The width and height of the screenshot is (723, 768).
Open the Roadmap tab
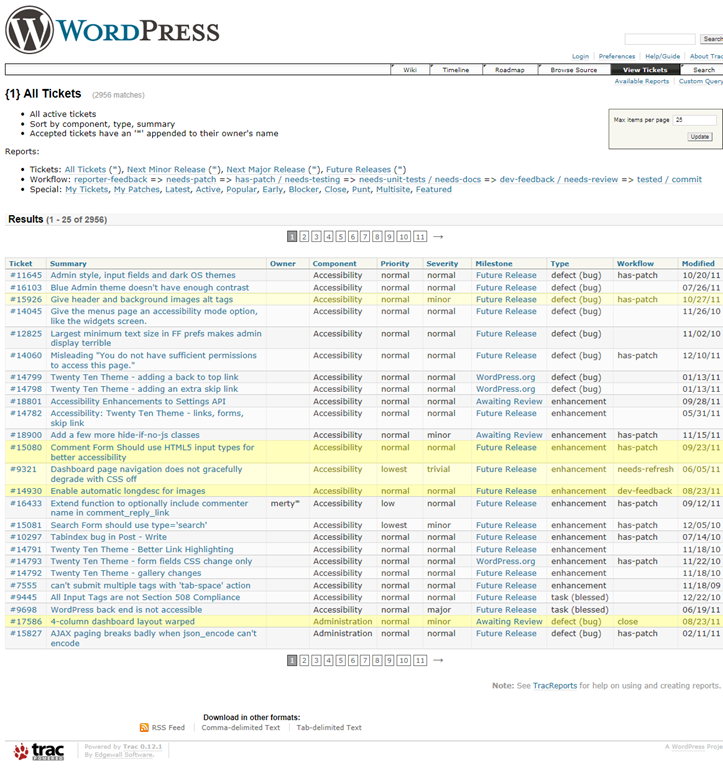(509, 70)
